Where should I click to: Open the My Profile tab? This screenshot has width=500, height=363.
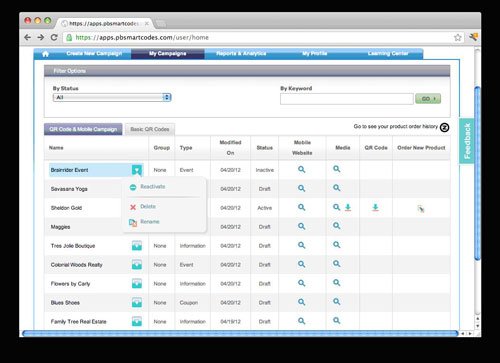click(315, 53)
